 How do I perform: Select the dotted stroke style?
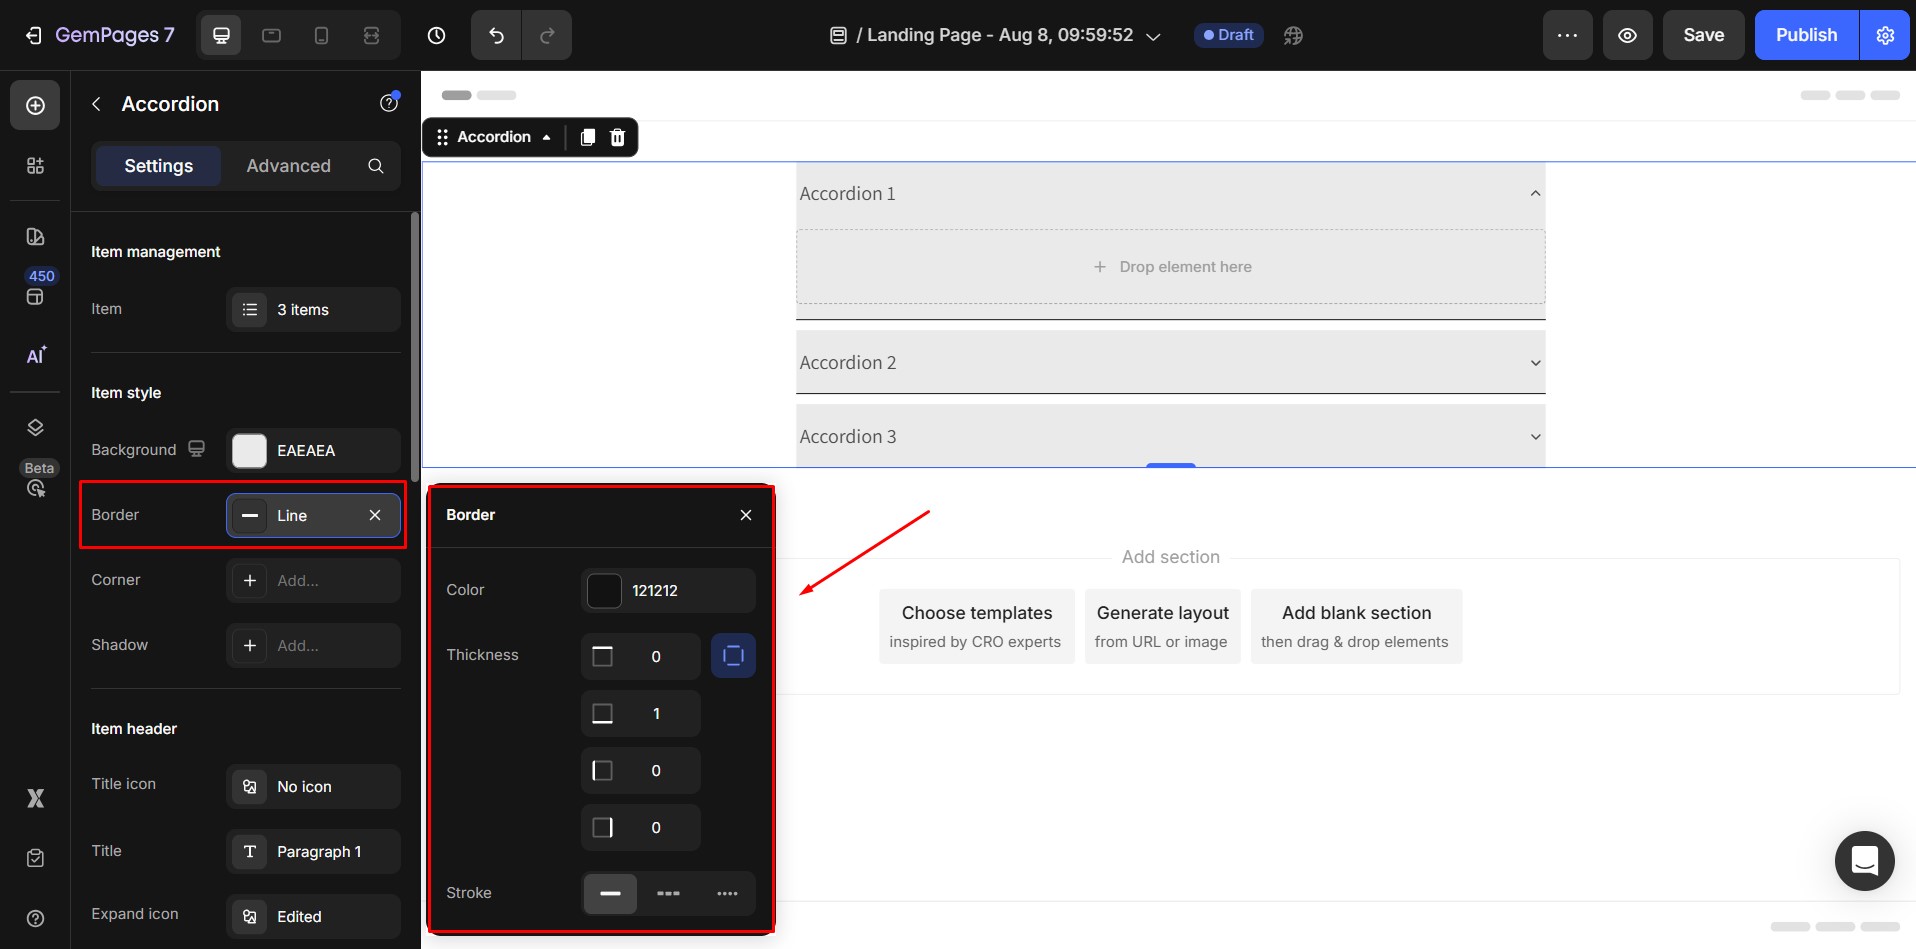tap(727, 893)
